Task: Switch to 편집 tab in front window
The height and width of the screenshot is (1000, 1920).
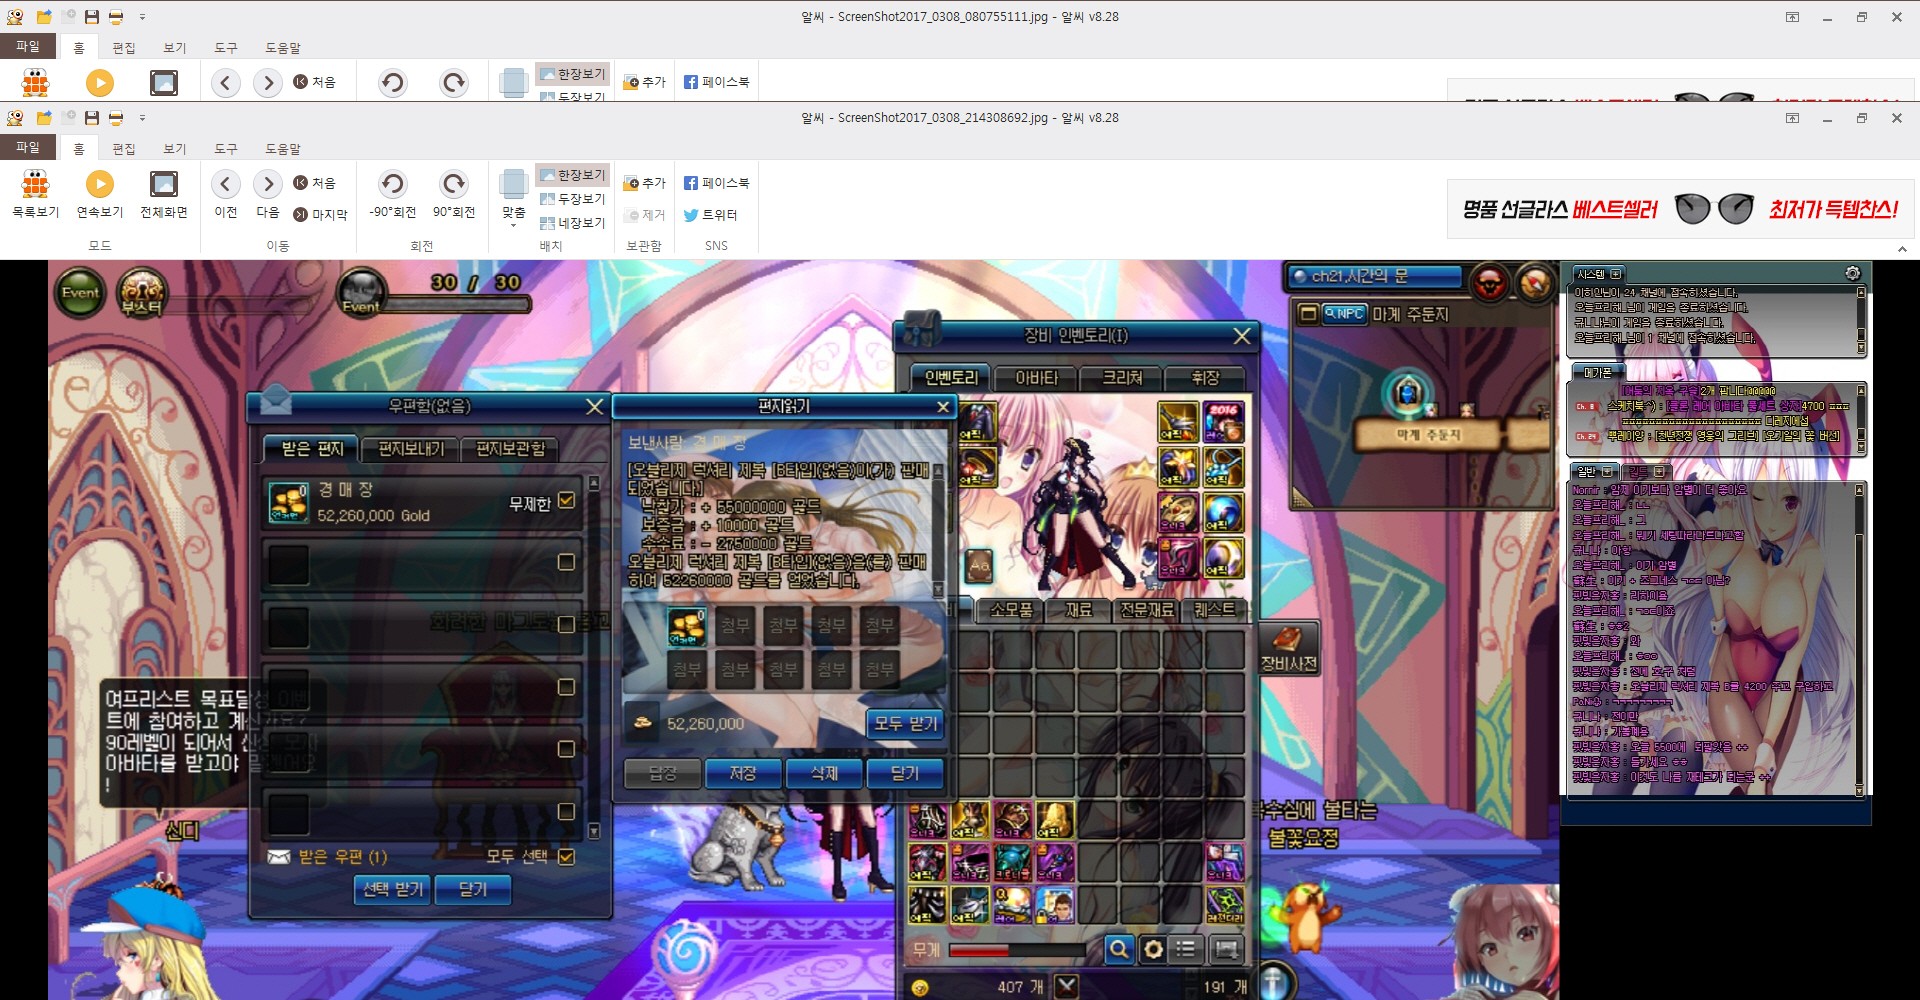Action: [124, 148]
